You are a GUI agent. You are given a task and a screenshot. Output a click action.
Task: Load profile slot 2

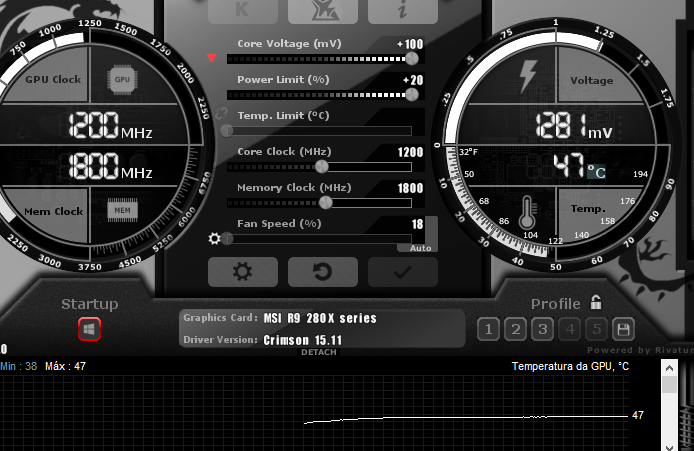point(516,329)
